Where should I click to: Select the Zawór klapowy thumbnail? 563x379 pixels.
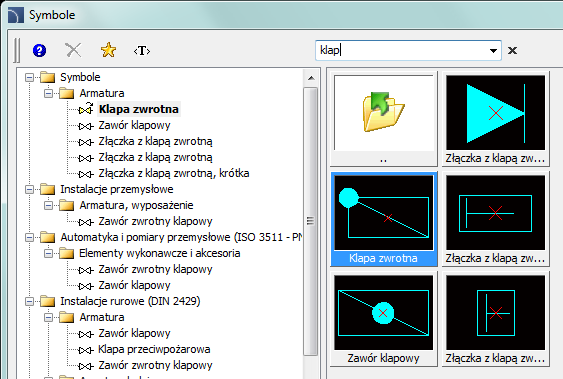tap(383, 319)
